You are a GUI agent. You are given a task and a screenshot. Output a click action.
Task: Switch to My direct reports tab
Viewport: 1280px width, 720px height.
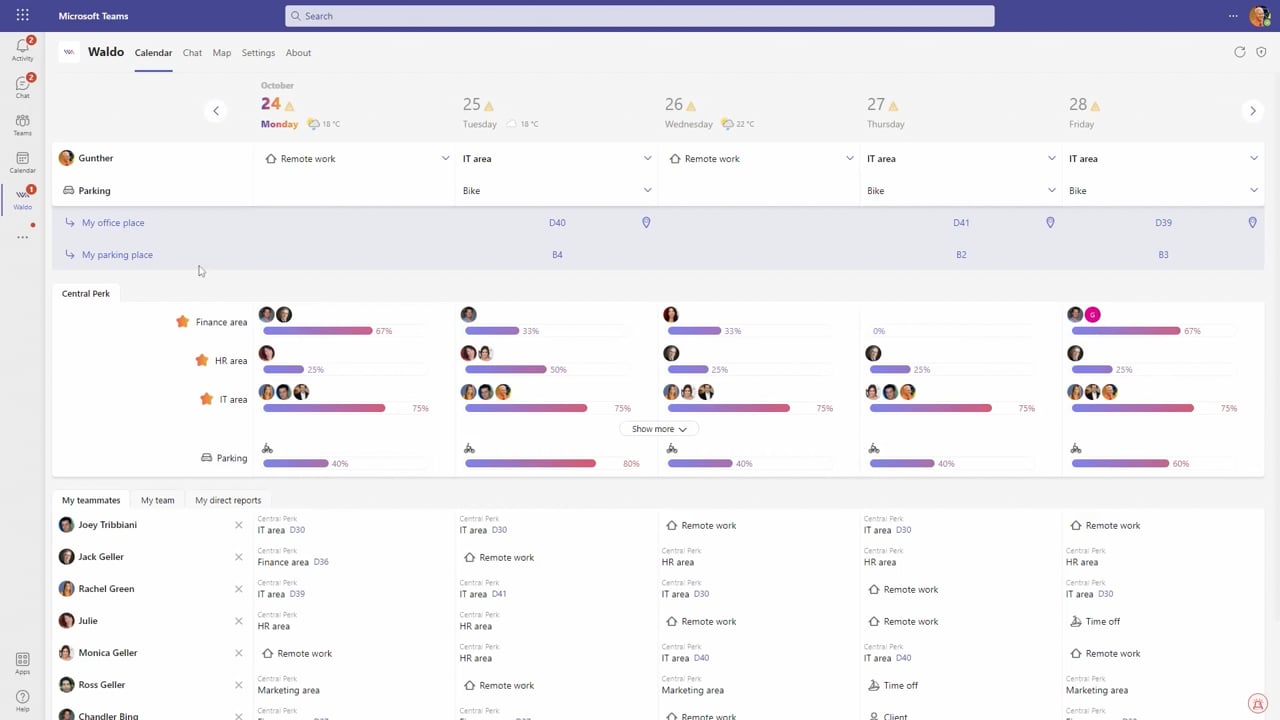coord(228,500)
